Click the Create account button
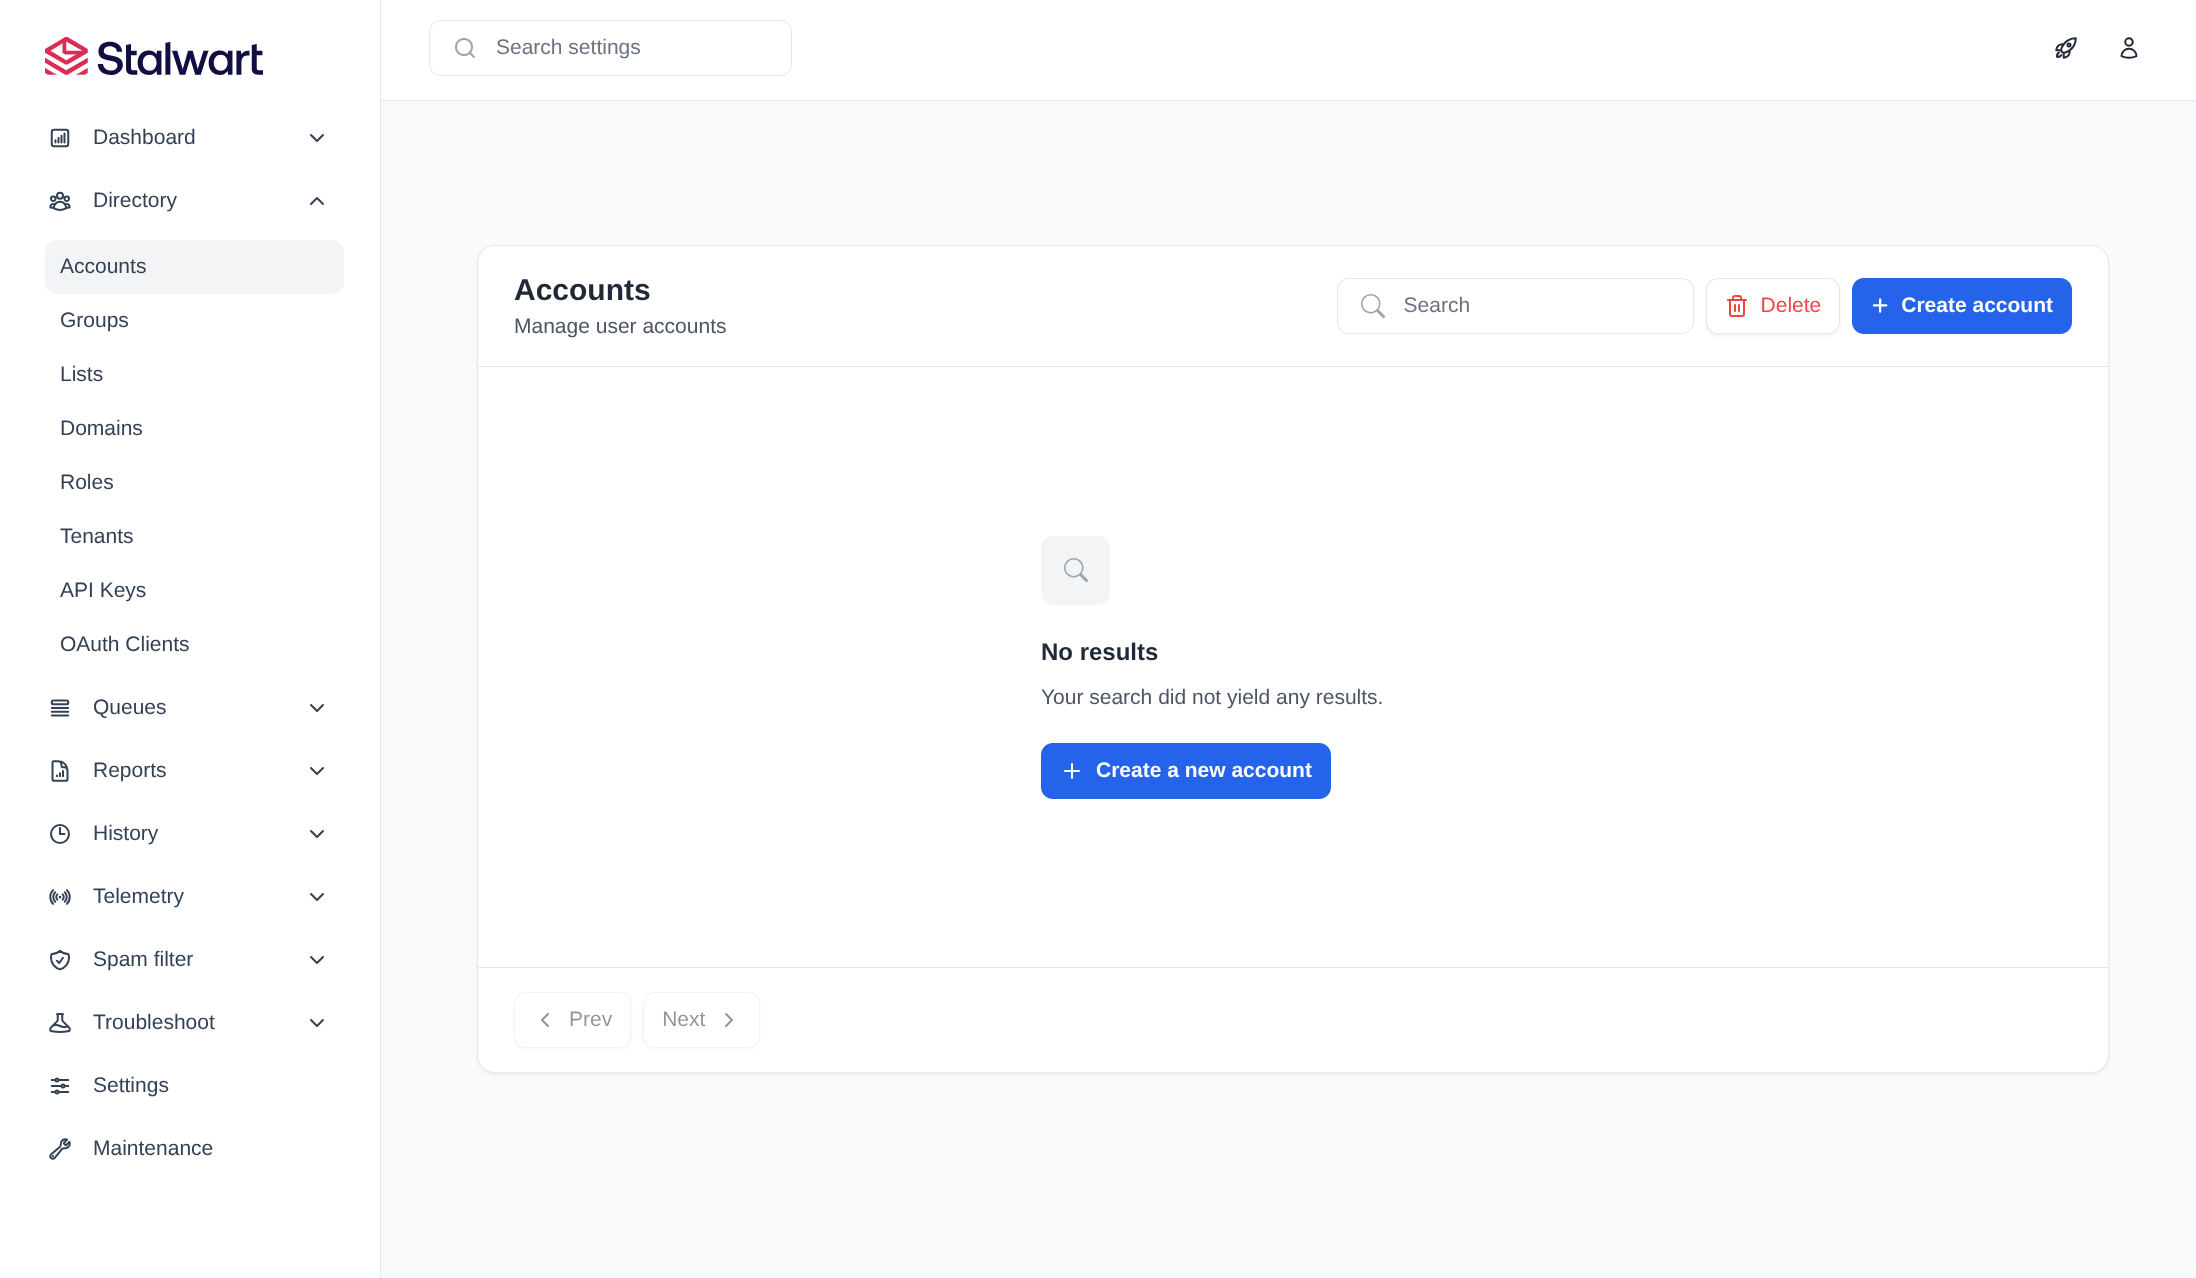Image resolution: width=2196 pixels, height=1278 pixels. pos(1961,305)
